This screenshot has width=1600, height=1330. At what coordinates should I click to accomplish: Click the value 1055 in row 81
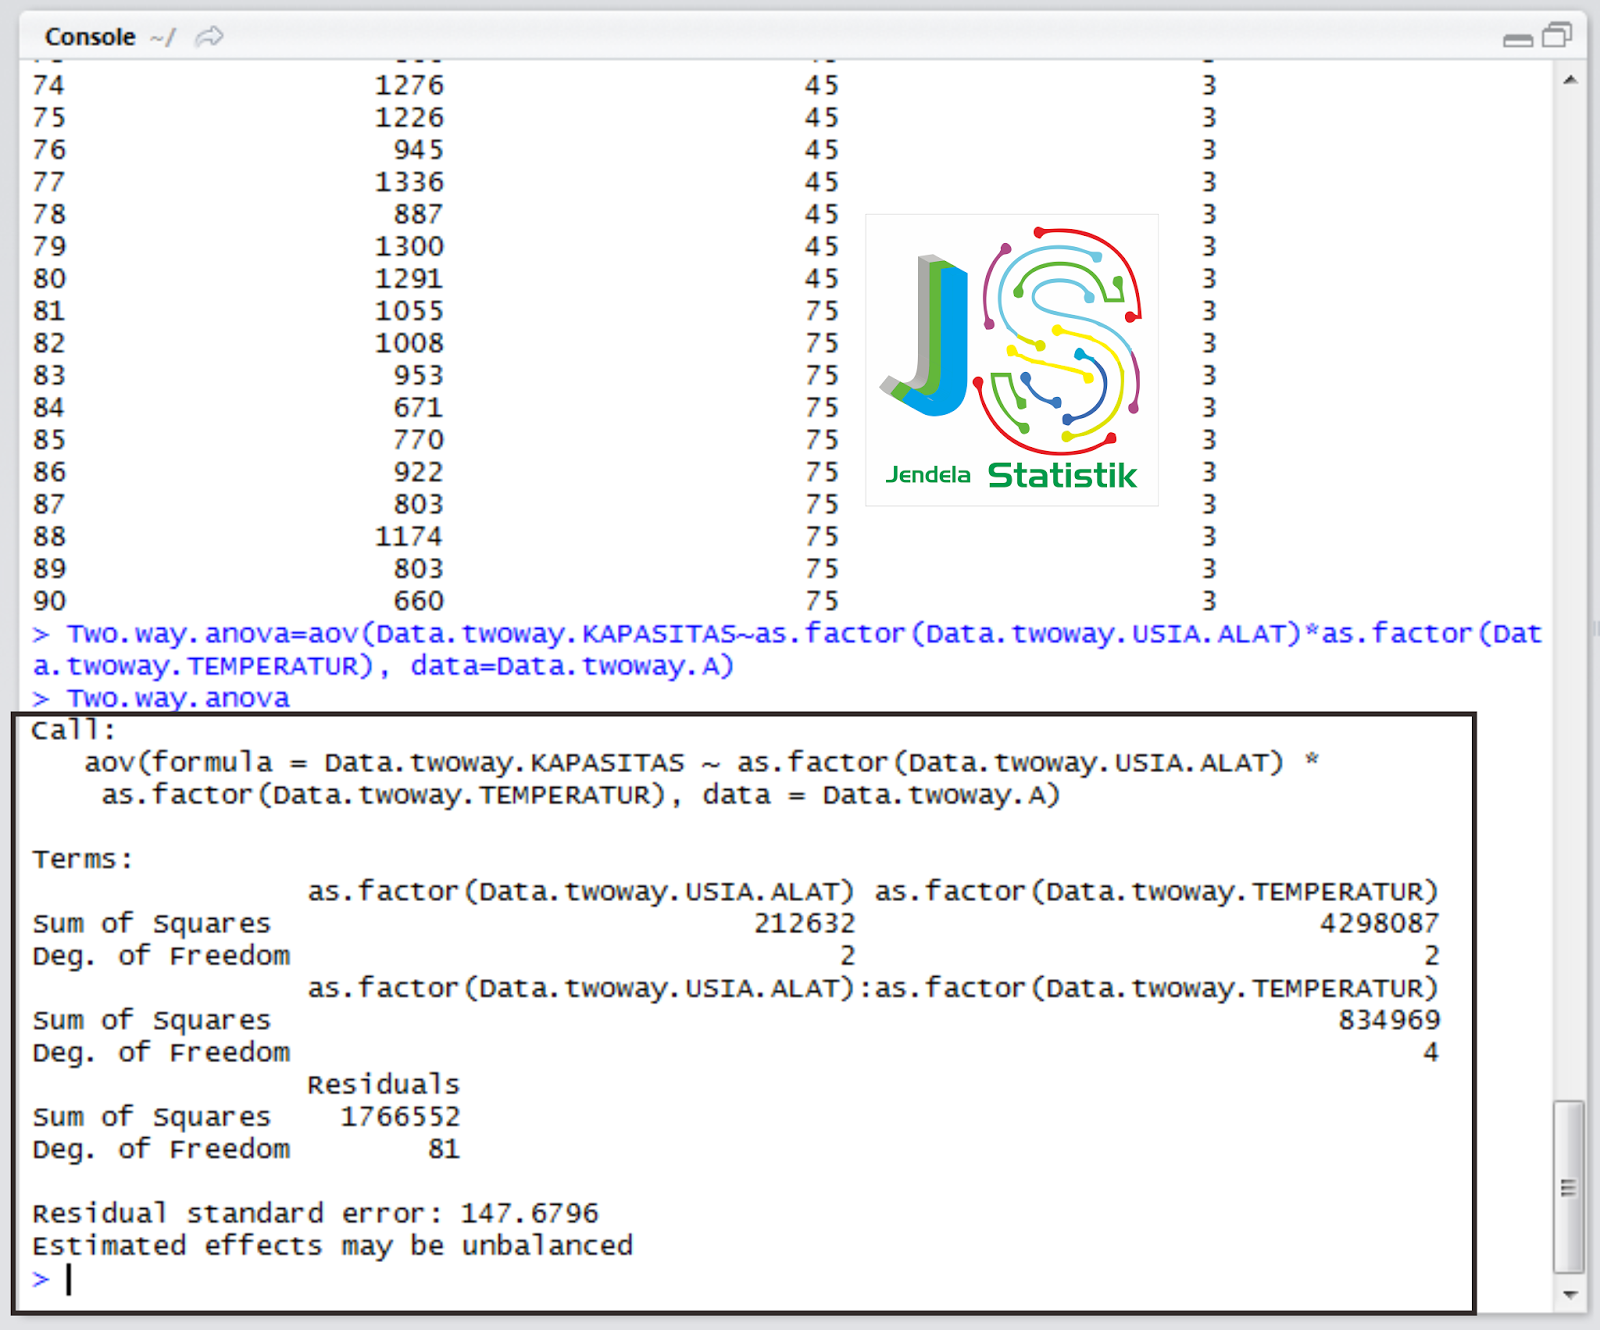coord(409,311)
